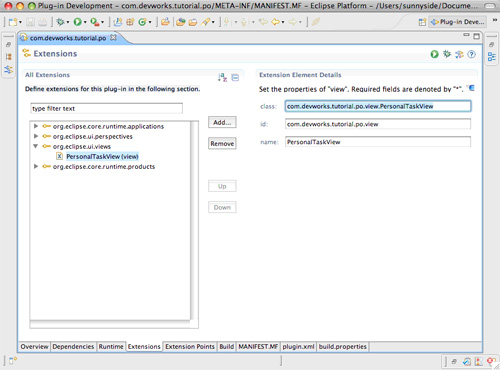This screenshot has height=370, width=500.
Task: Click the Add... button
Action: coord(222,122)
